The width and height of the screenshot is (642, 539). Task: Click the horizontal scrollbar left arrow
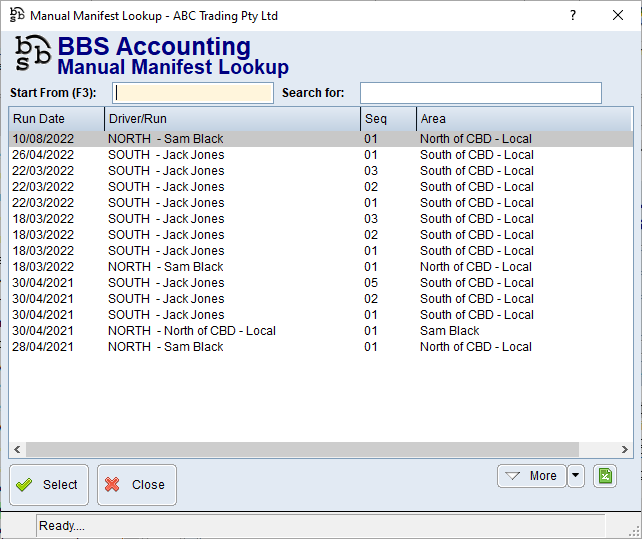17,450
